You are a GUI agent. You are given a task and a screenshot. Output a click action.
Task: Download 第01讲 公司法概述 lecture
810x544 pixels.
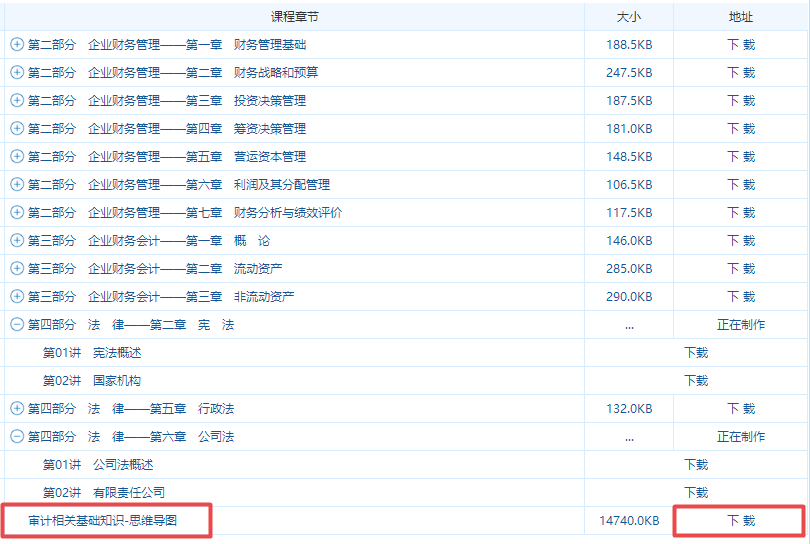click(696, 464)
